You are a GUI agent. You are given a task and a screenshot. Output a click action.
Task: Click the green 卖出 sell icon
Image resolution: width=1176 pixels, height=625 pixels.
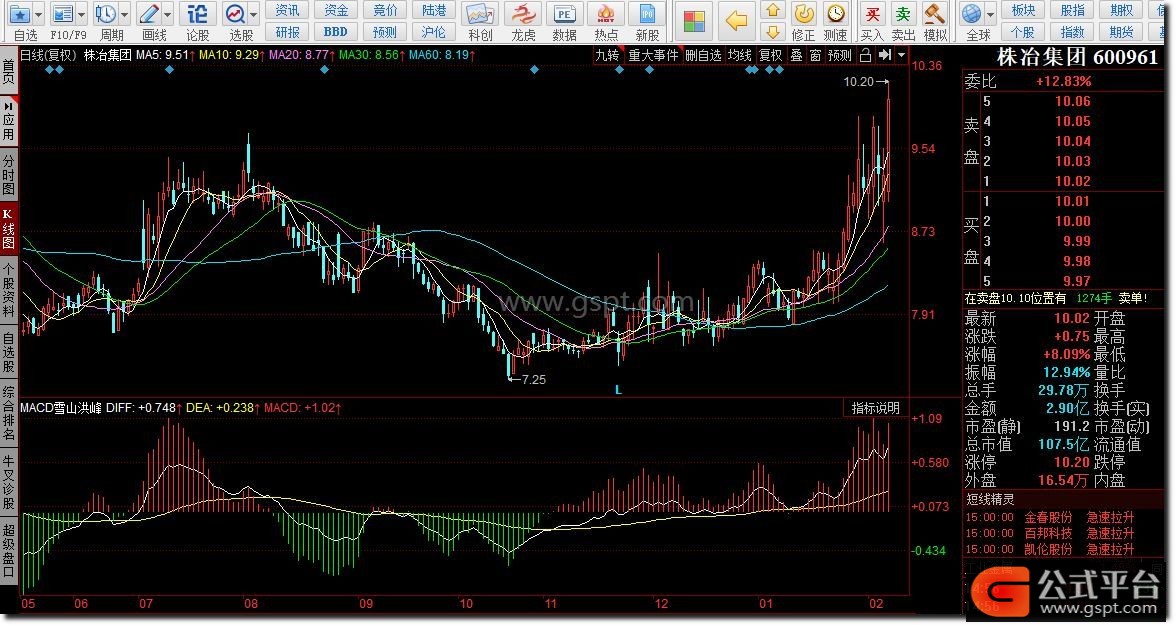(903, 14)
